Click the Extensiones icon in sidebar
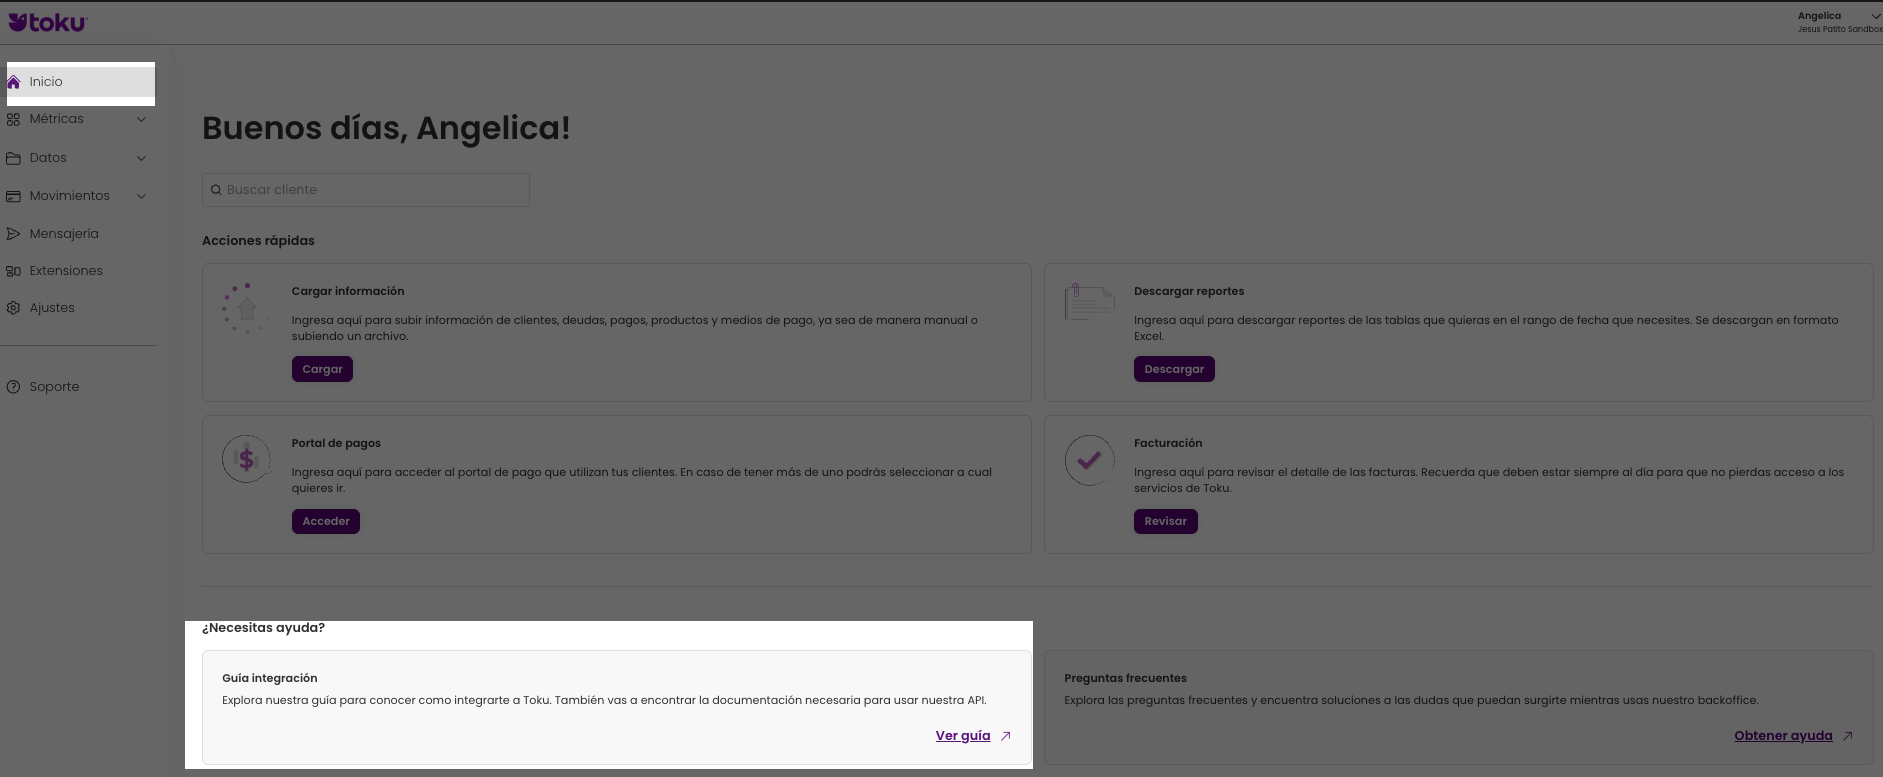 13,271
